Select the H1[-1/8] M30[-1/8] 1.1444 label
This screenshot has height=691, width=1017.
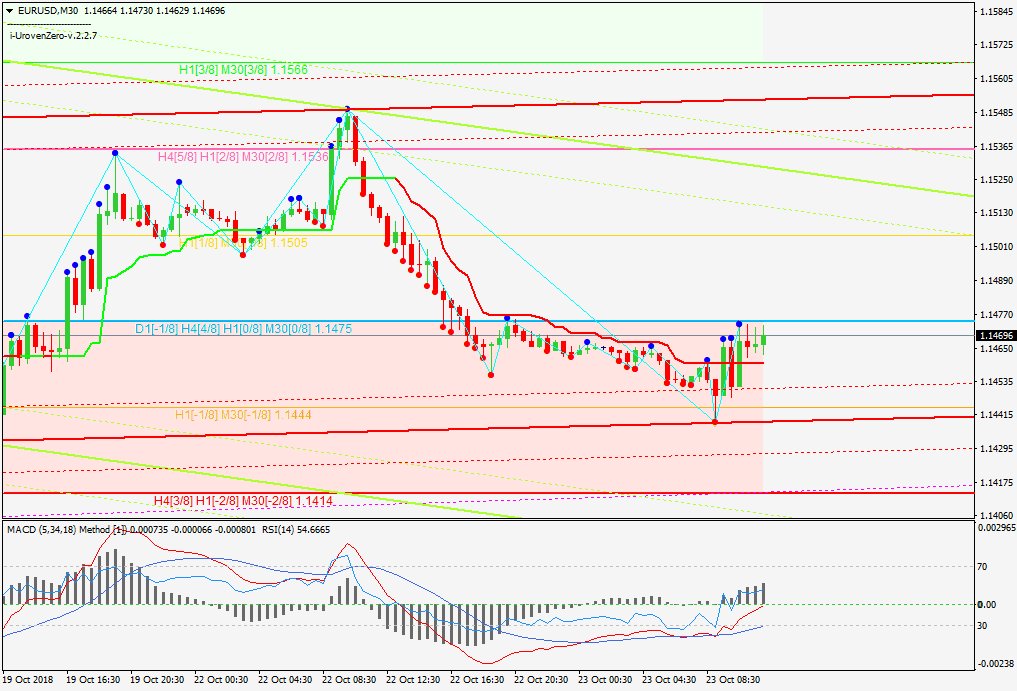[x=243, y=415]
